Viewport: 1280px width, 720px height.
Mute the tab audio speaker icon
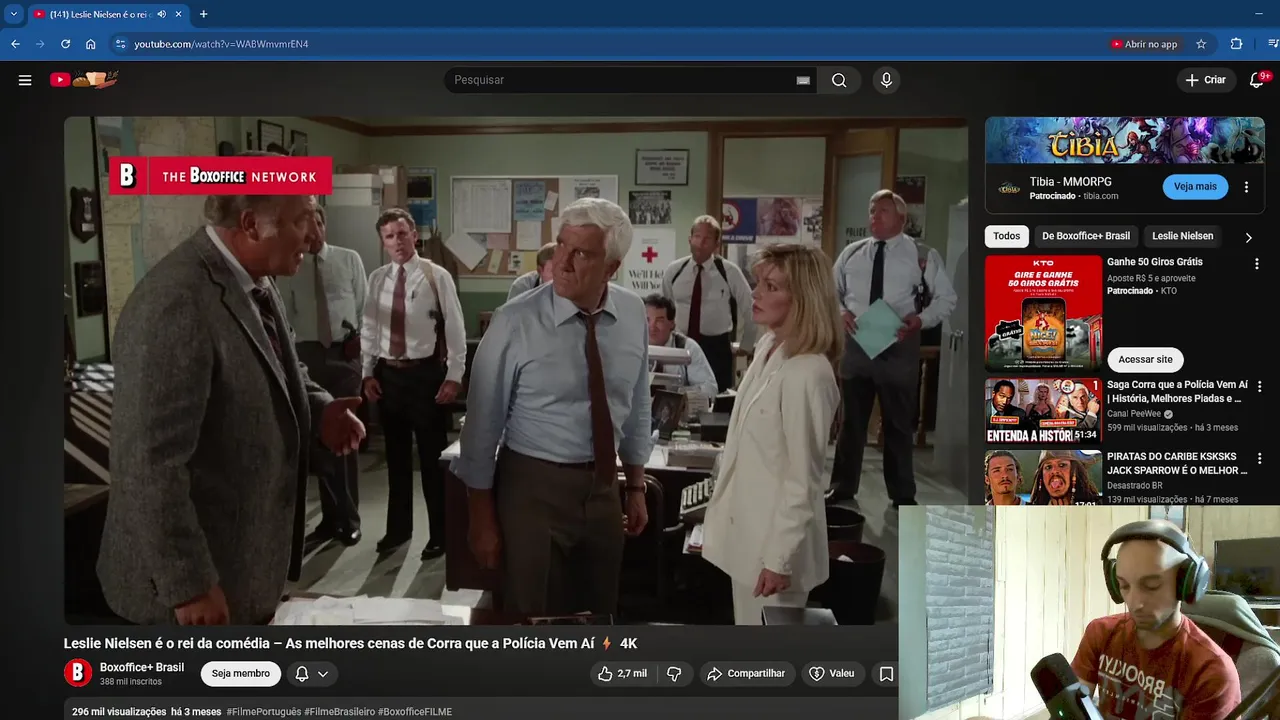pos(162,14)
